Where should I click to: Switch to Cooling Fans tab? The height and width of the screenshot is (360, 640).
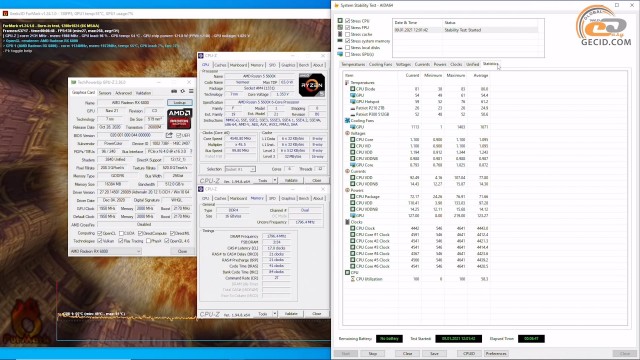pyautogui.click(x=380, y=64)
